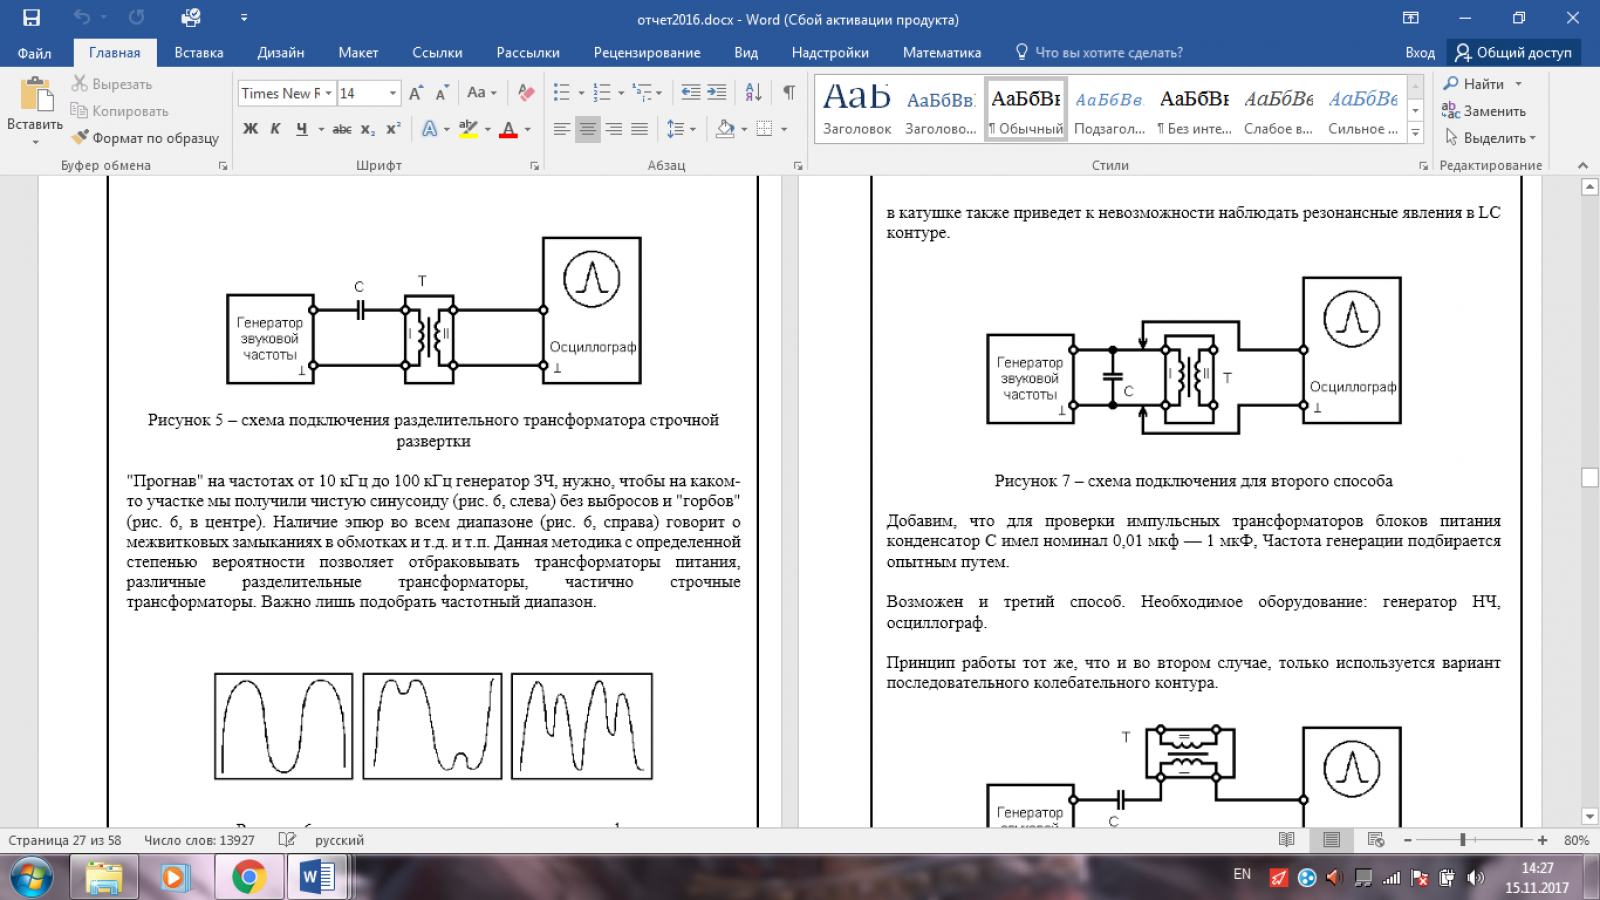
Task: Open the line spacing dropdown
Action: [682, 129]
